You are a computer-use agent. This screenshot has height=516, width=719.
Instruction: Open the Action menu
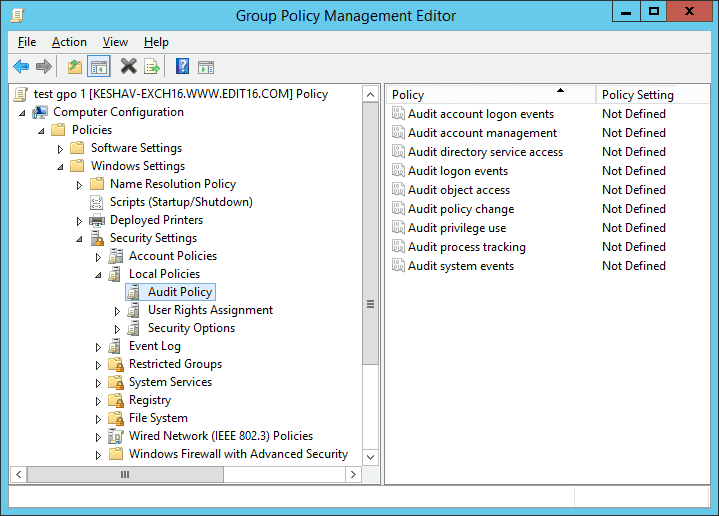[x=69, y=42]
